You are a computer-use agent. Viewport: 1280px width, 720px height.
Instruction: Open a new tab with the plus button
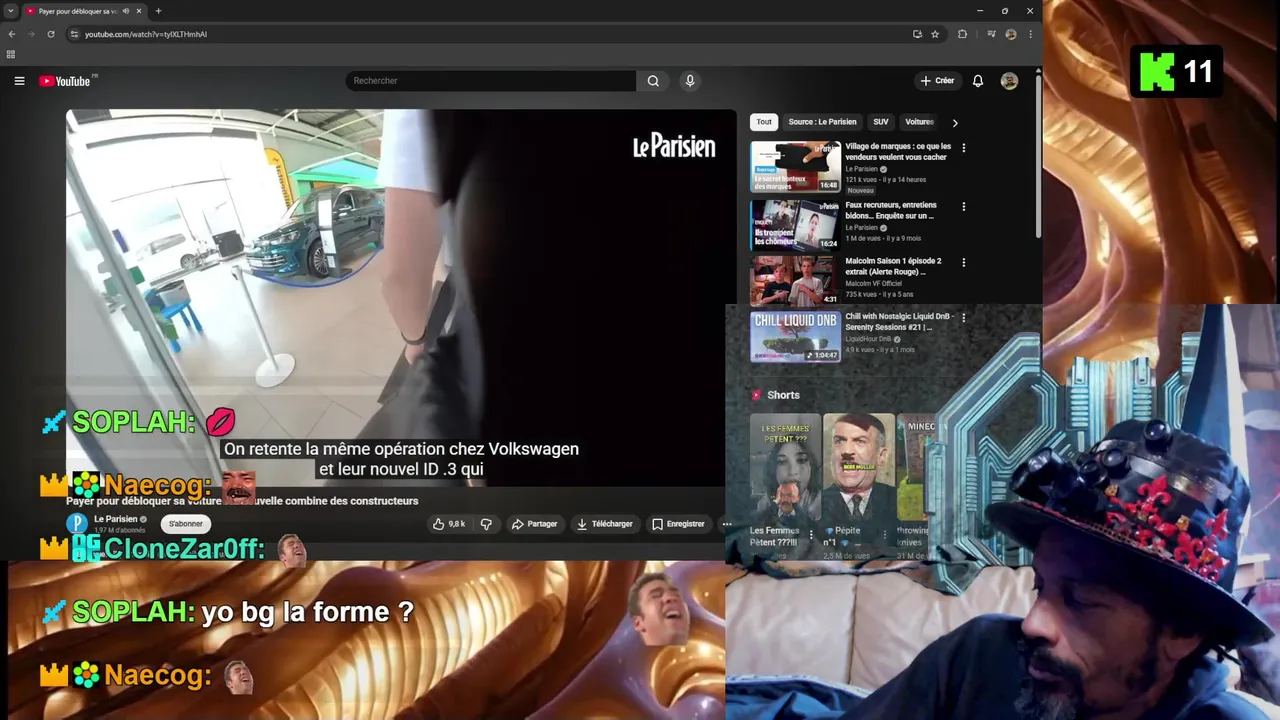coord(158,11)
